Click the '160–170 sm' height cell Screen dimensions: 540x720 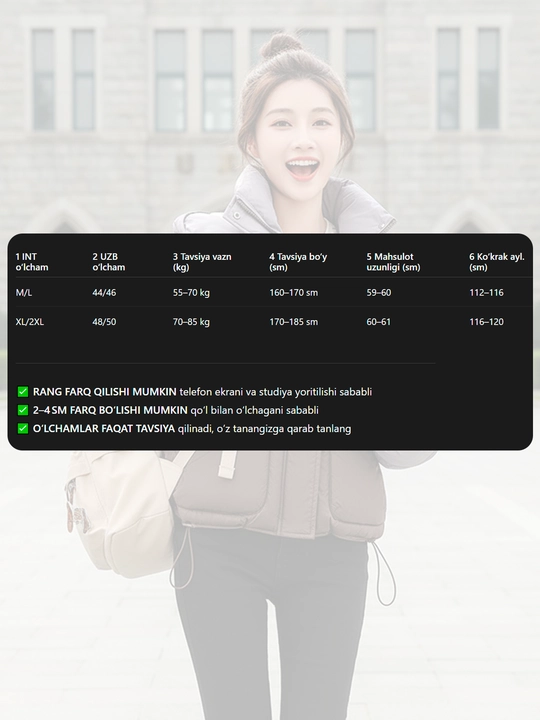point(293,292)
